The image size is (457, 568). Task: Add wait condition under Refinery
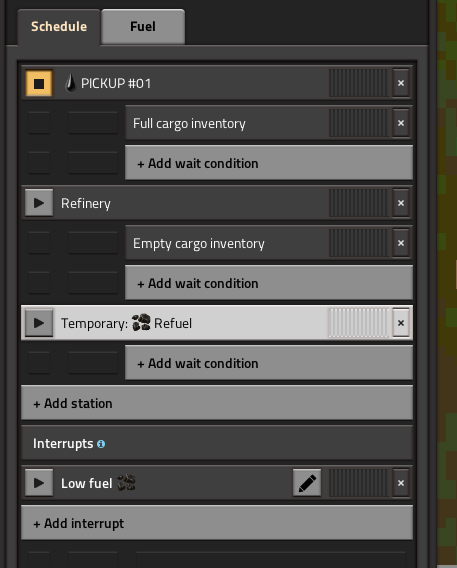click(x=269, y=283)
